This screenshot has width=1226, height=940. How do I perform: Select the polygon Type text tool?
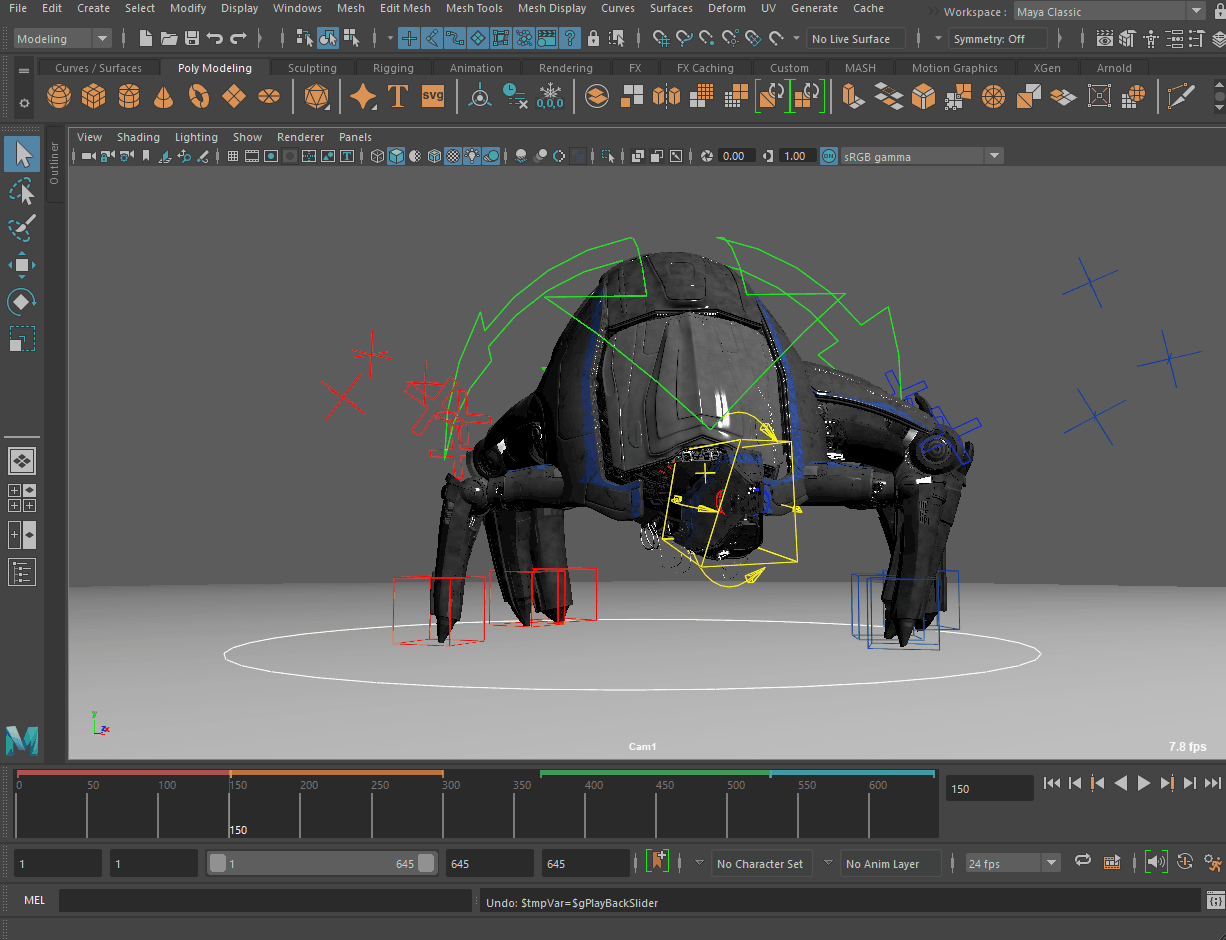coord(398,97)
